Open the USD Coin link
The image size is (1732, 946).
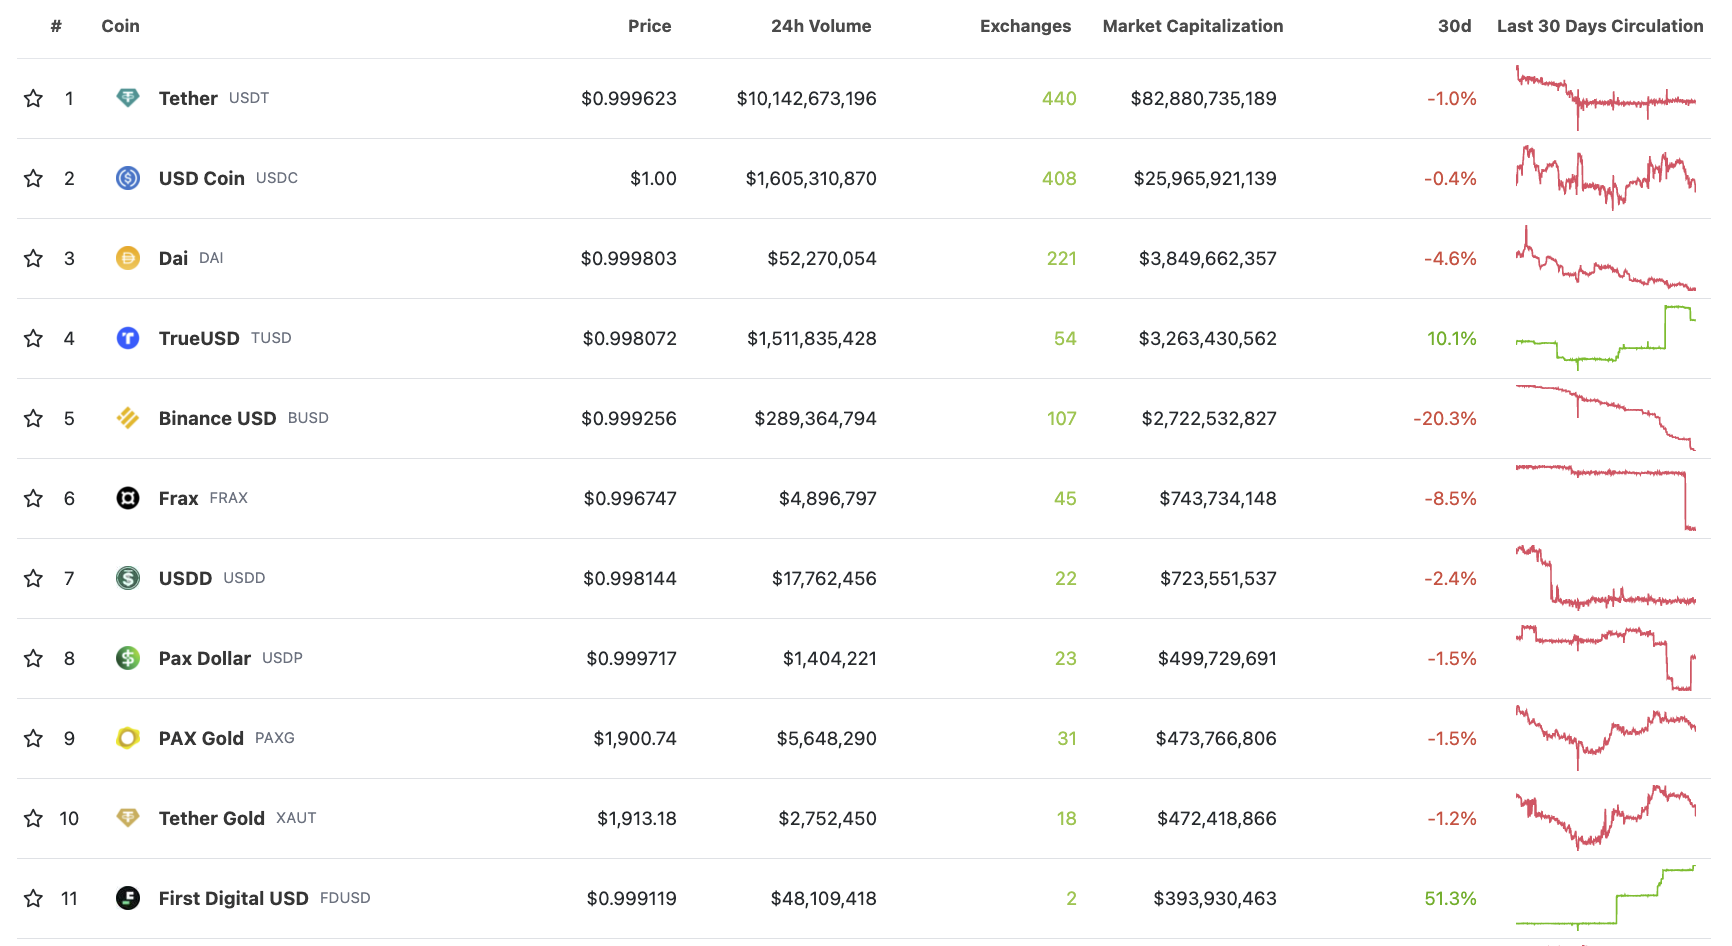[202, 178]
